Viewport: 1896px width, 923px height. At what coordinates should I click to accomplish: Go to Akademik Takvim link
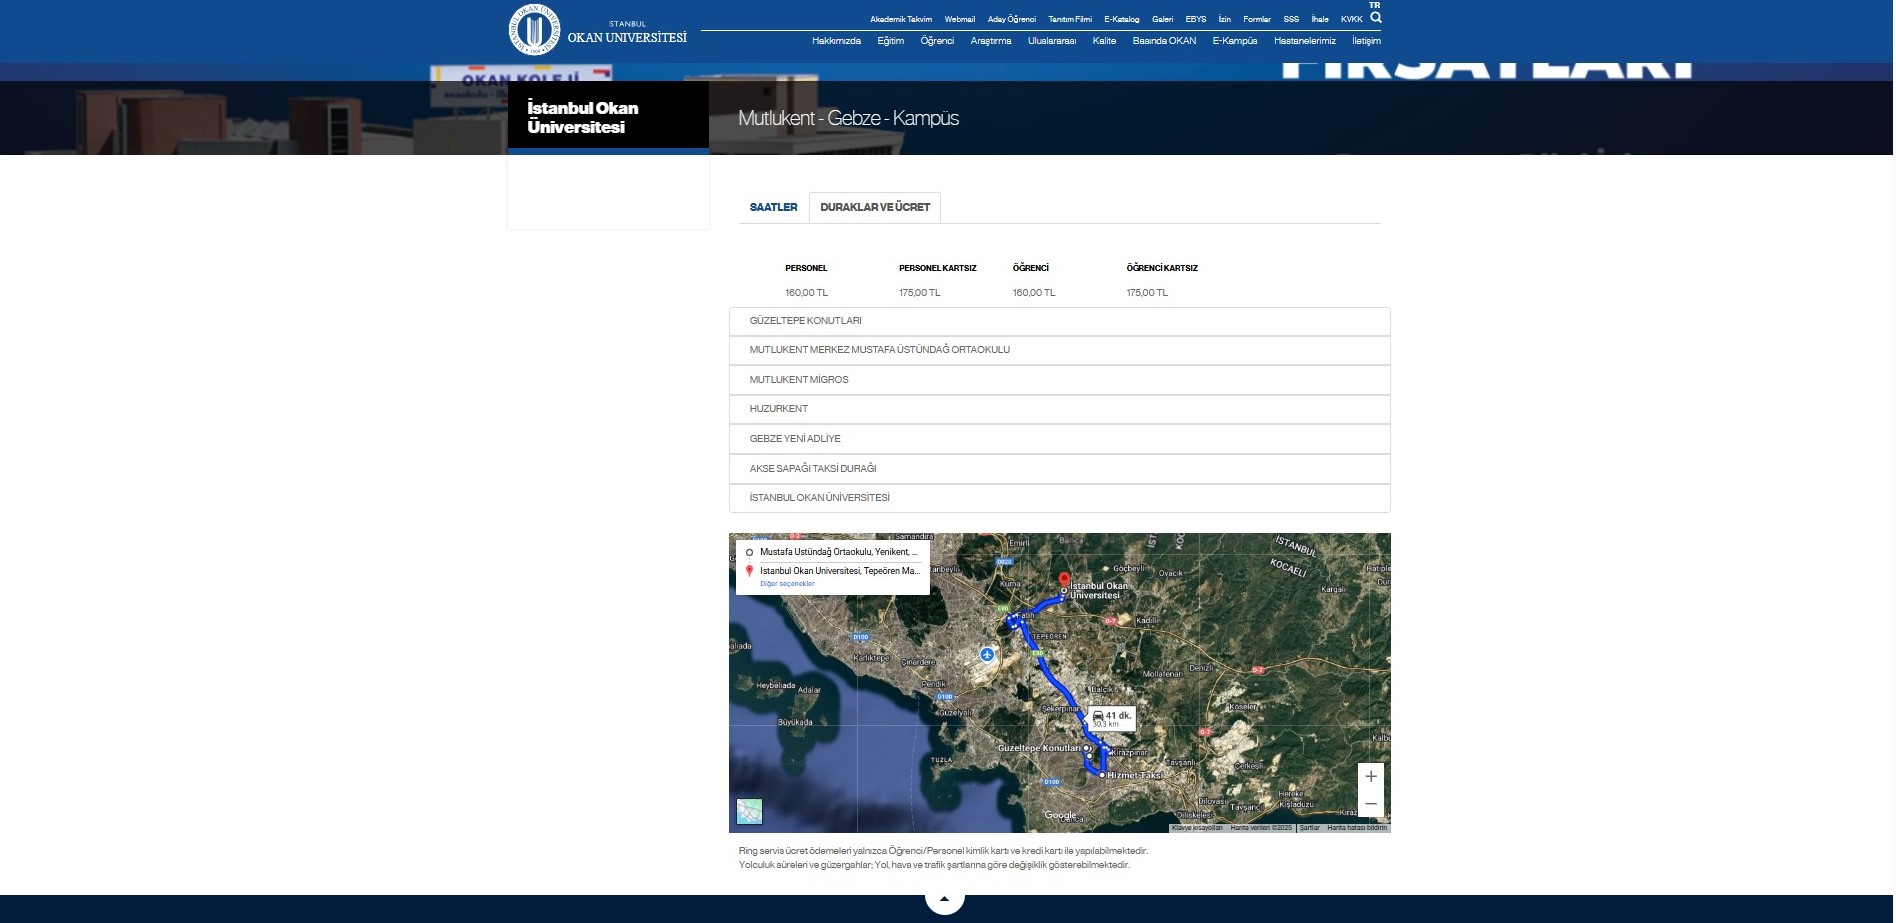click(x=901, y=19)
